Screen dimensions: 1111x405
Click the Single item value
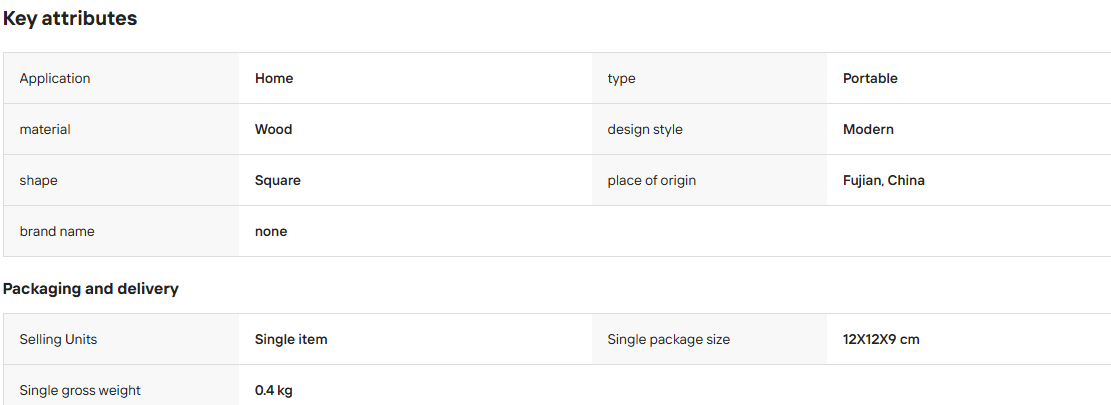(x=291, y=339)
